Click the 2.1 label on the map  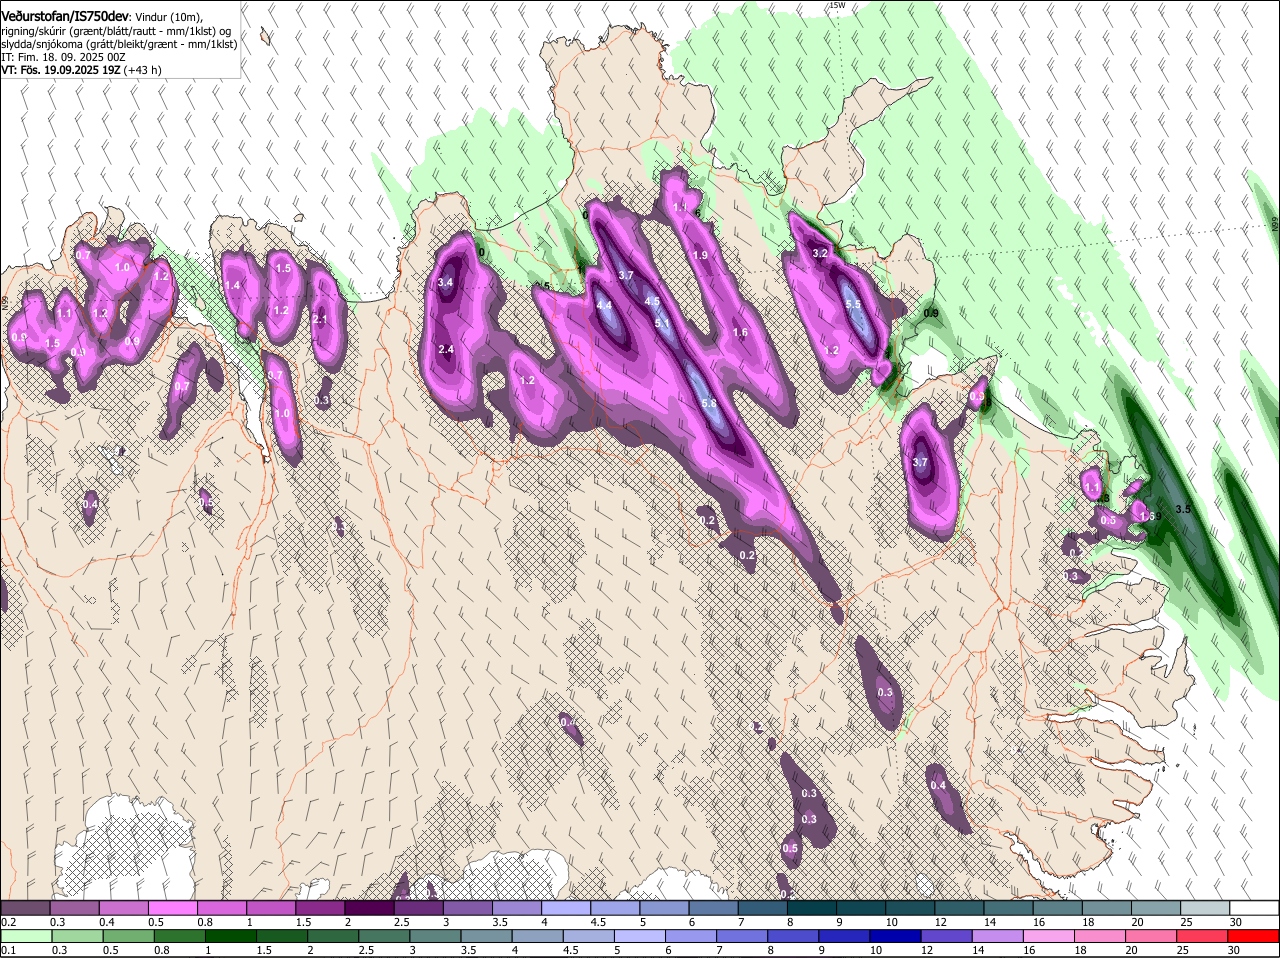[320, 320]
